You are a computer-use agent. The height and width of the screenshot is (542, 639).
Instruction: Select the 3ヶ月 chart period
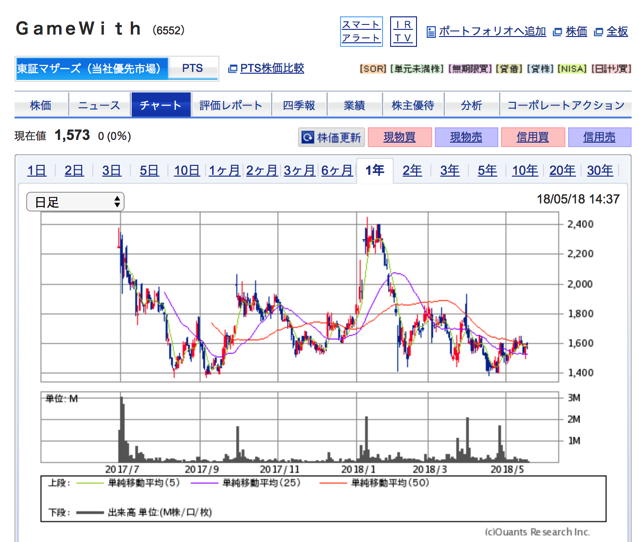tap(299, 170)
